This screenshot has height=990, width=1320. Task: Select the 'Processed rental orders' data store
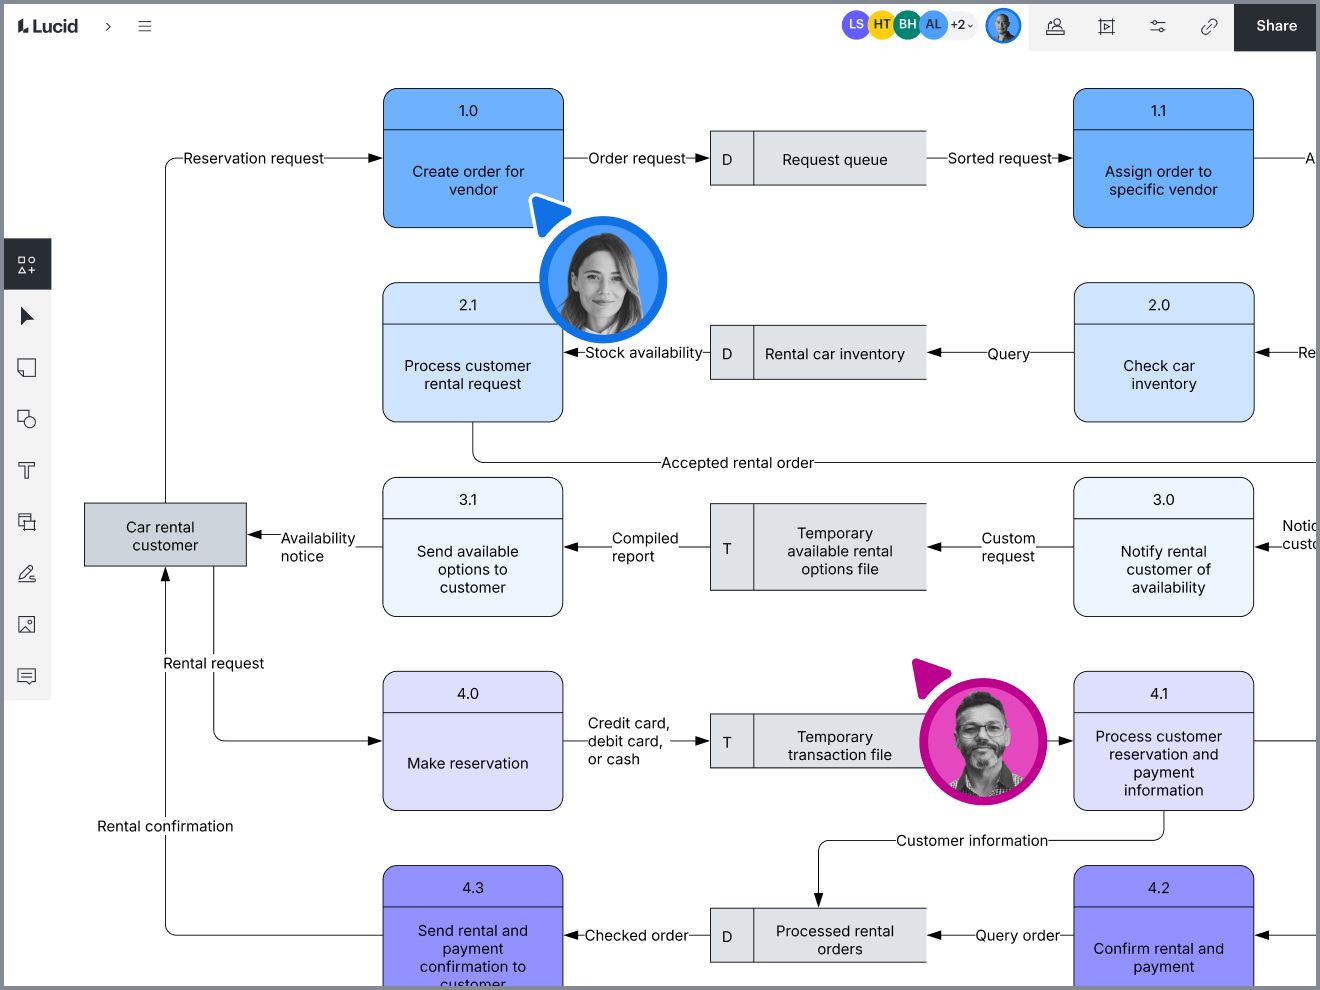[818, 936]
